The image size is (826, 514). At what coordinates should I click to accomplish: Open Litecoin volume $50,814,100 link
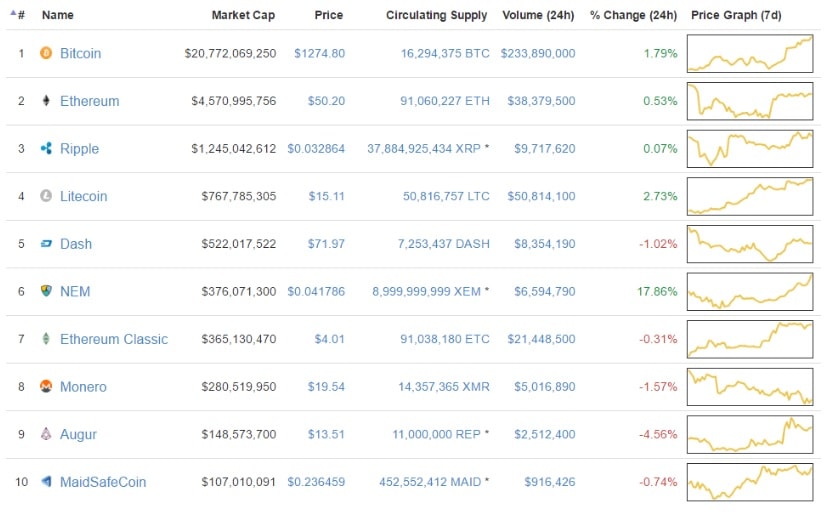coord(538,197)
